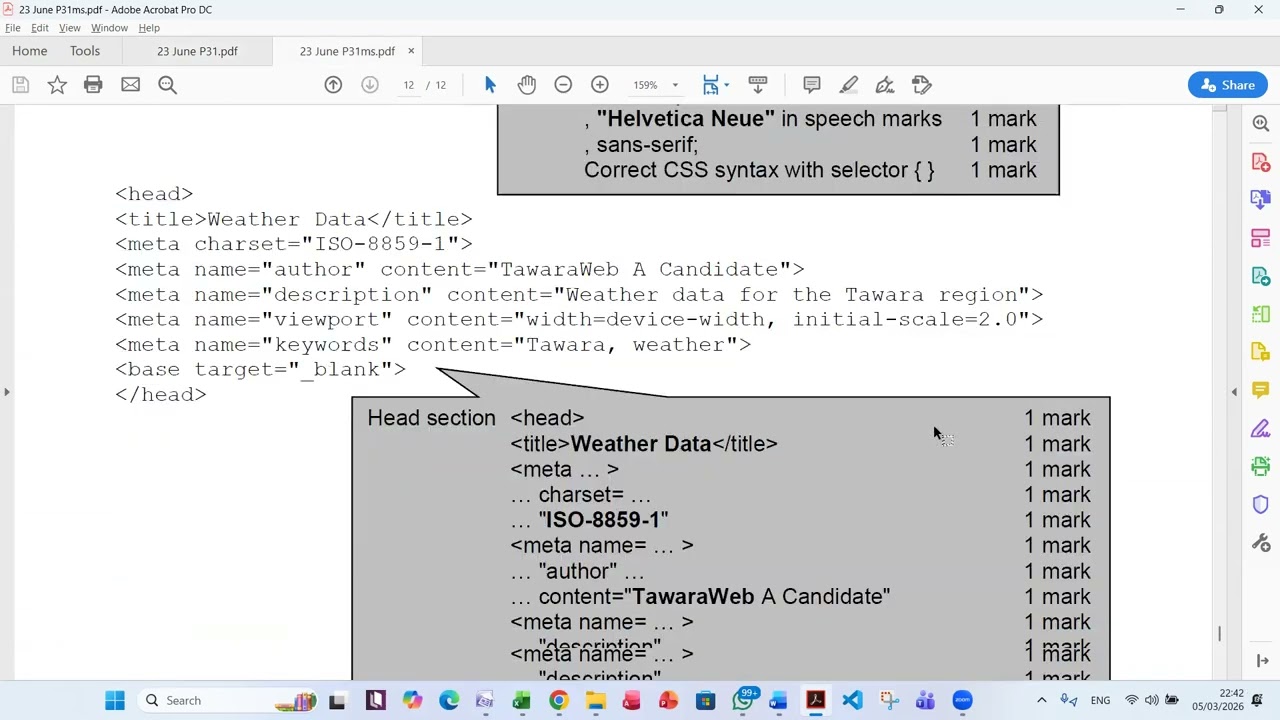Click the <base target="_blank"> code line
The width and height of the screenshot is (1280, 720).
[260, 370]
